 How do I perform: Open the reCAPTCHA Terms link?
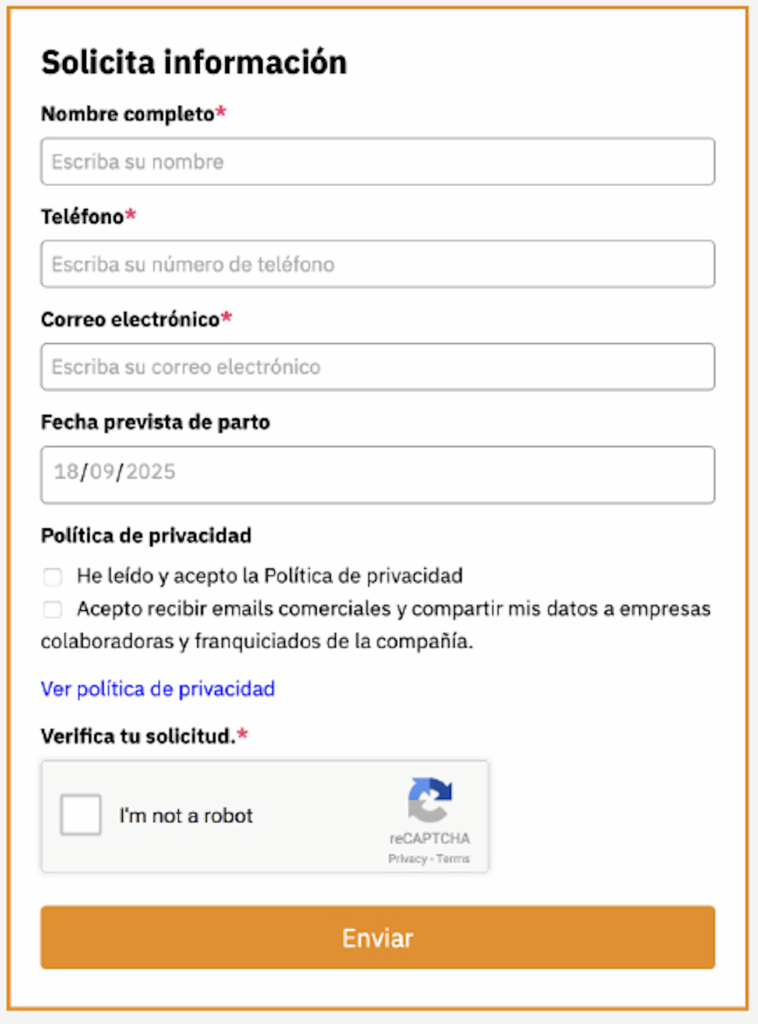pyautogui.click(x=453, y=859)
